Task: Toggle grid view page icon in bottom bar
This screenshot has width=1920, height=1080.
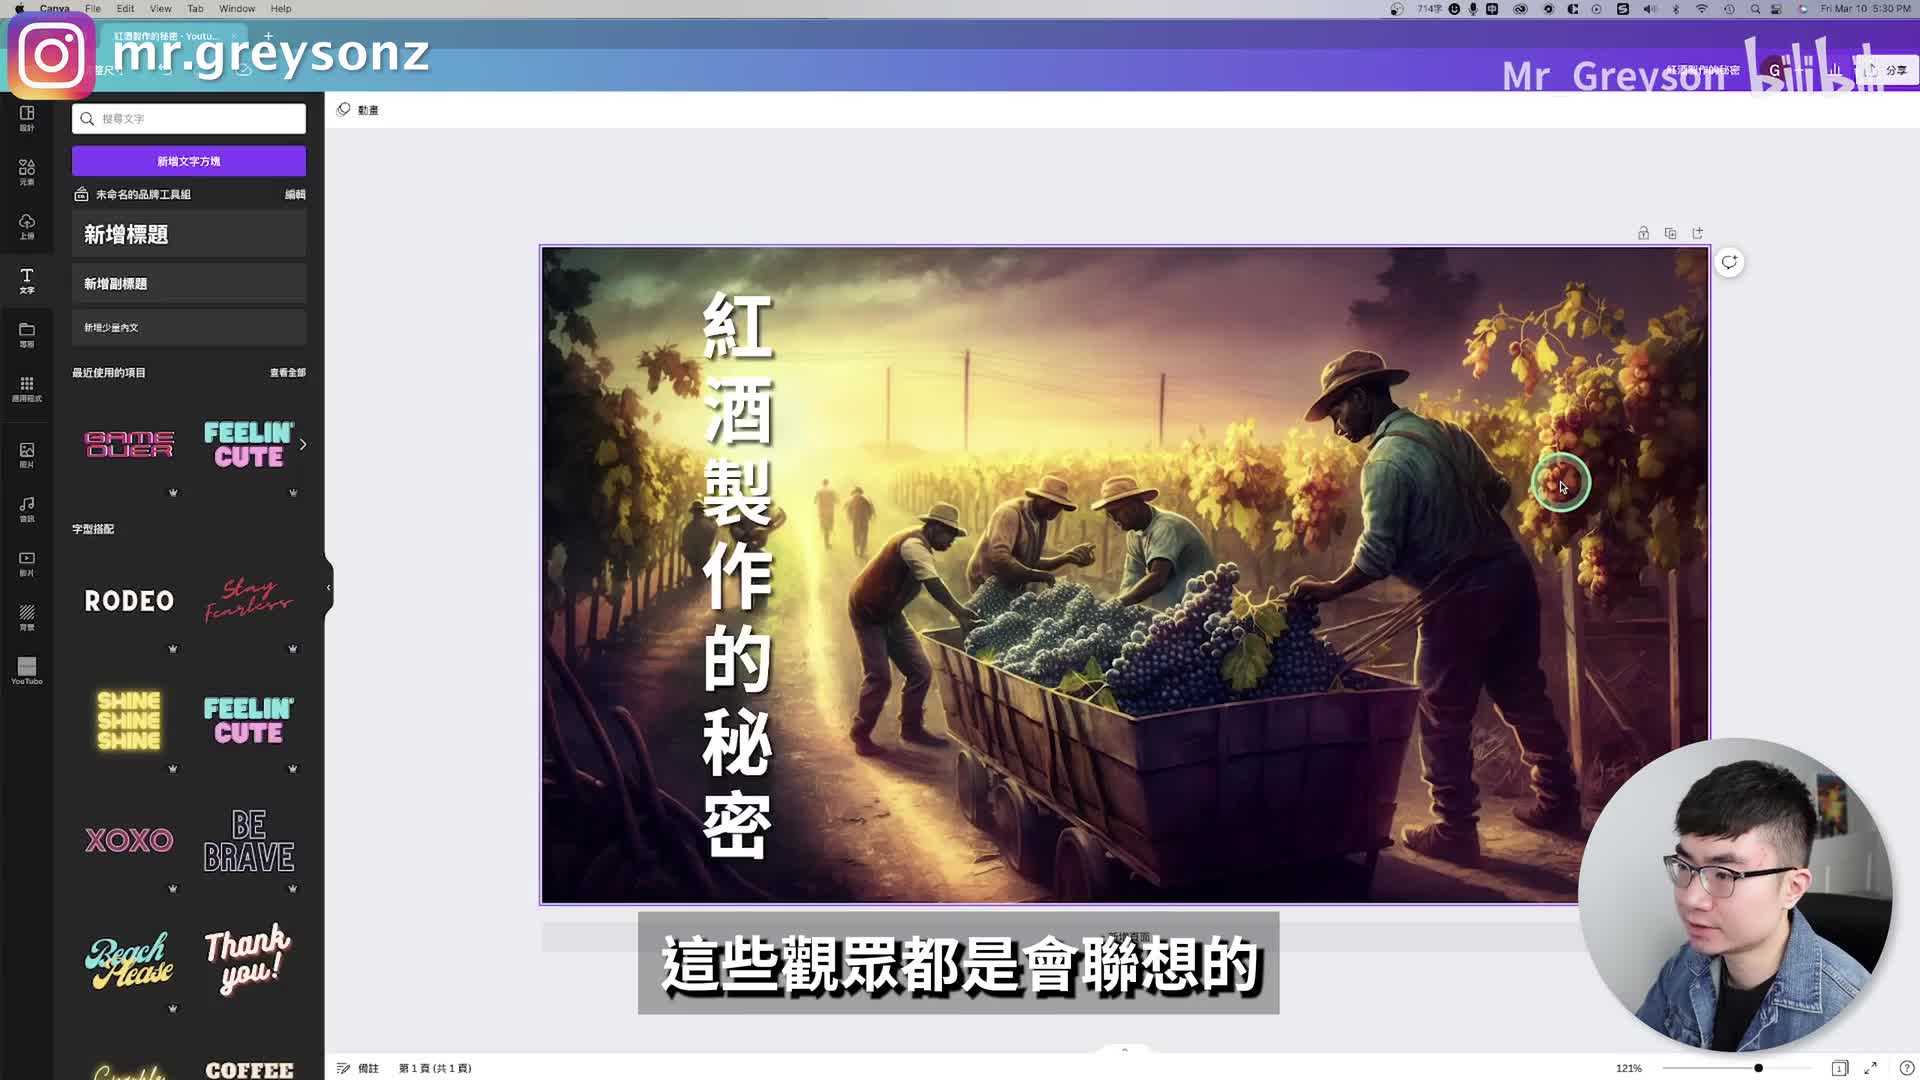Action: (1839, 1068)
